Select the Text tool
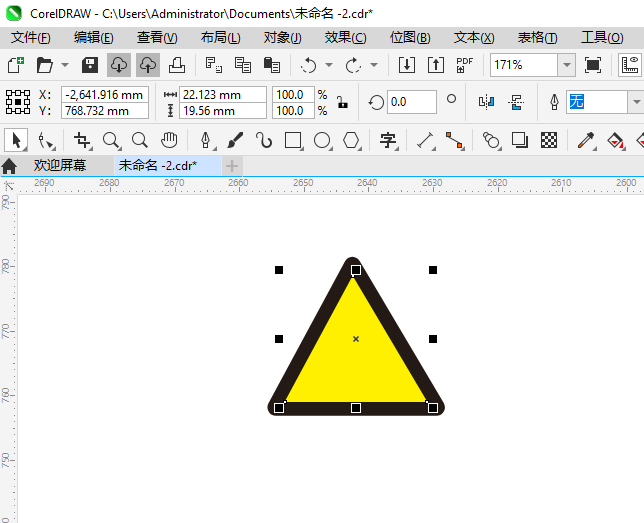644x523 pixels. (388, 141)
